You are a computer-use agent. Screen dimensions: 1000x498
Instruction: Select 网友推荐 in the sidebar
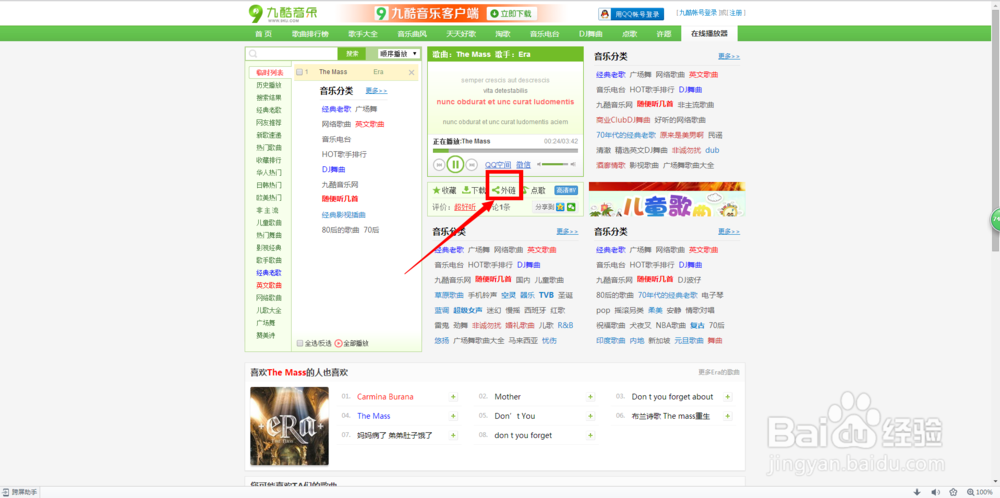(x=268, y=122)
